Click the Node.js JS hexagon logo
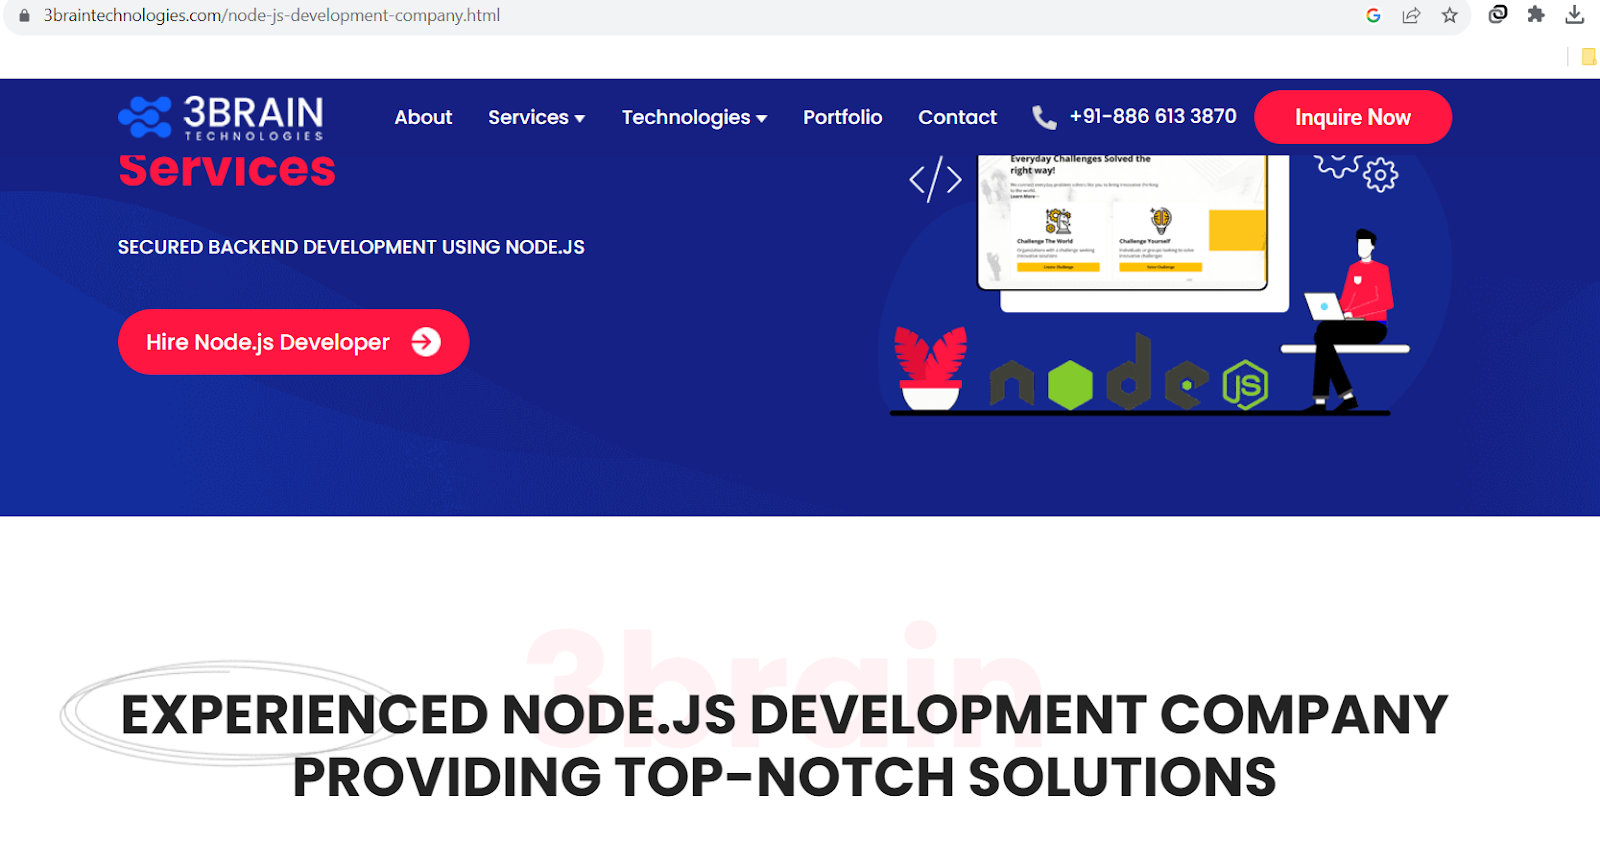Image resolution: width=1600 pixels, height=845 pixels. (1245, 385)
